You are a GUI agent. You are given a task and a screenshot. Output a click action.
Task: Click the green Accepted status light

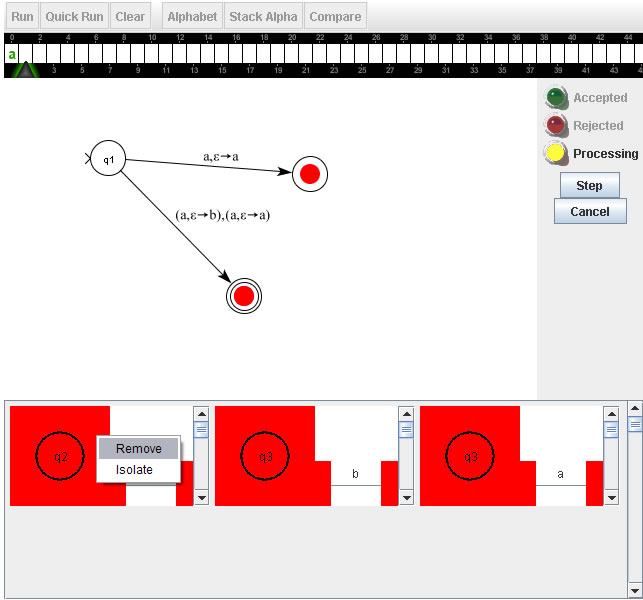pyautogui.click(x=556, y=98)
